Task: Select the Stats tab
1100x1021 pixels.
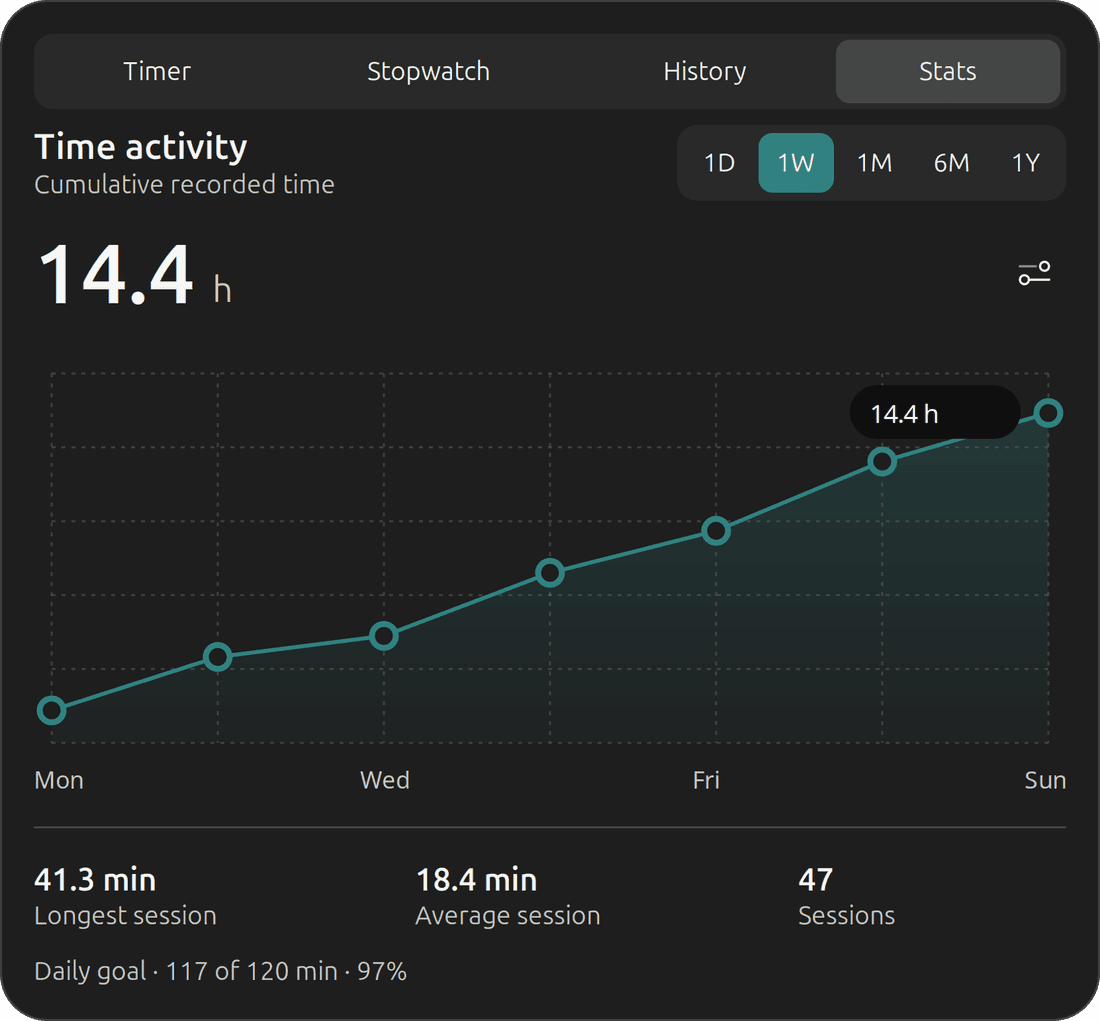Action: tap(947, 71)
